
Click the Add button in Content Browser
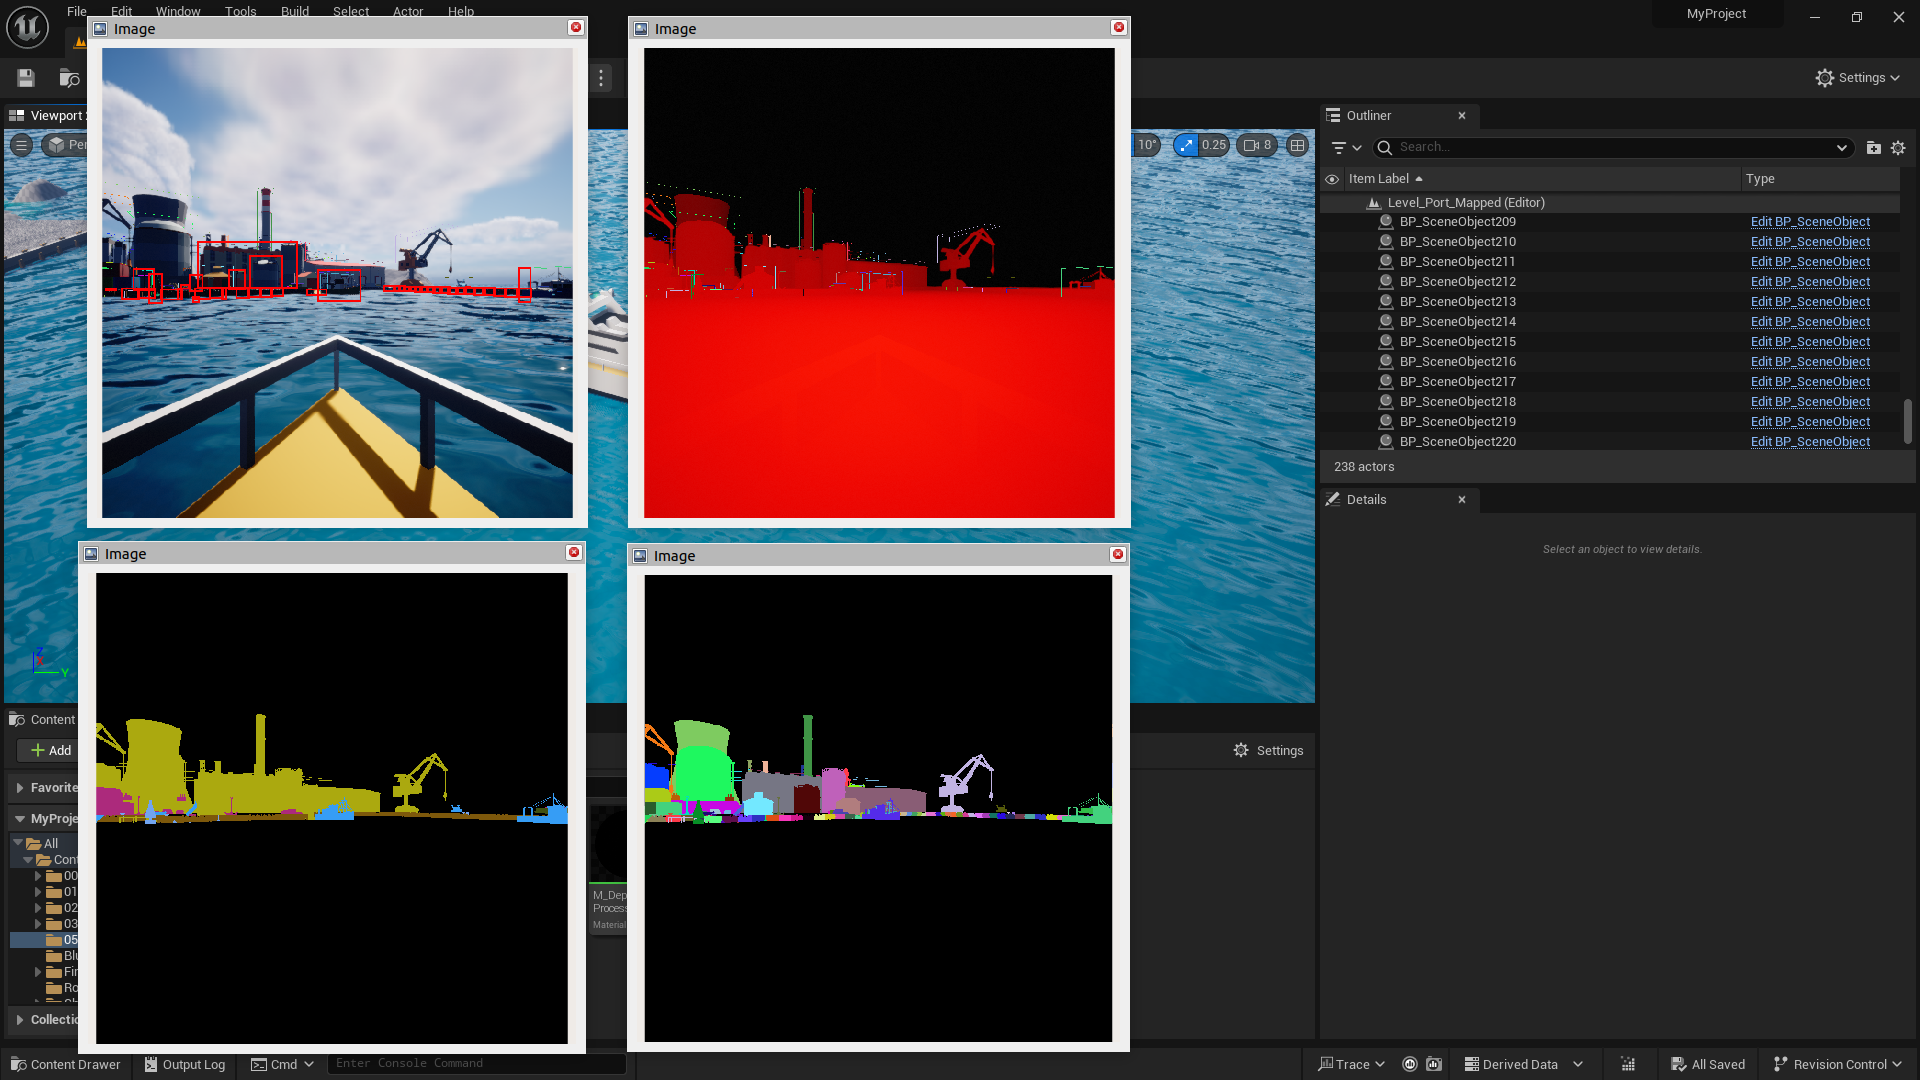[x=50, y=750]
